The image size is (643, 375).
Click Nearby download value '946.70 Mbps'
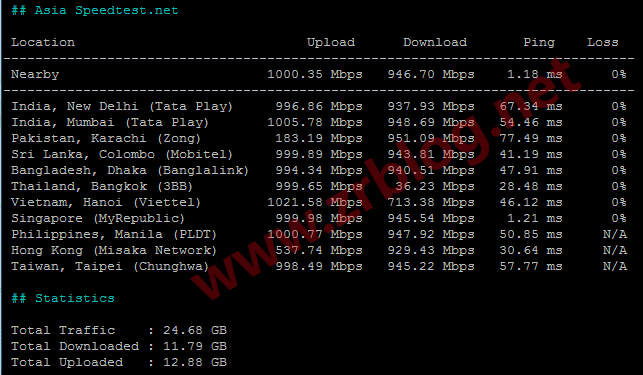pyautogui.click(x=431, y=74)
